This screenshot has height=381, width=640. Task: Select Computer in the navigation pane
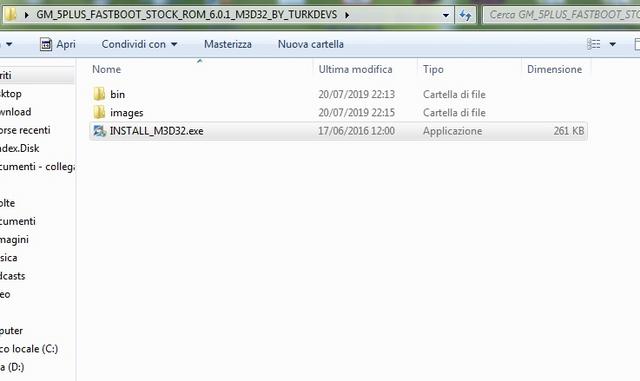pyautogui.click(x=11, y=330)
